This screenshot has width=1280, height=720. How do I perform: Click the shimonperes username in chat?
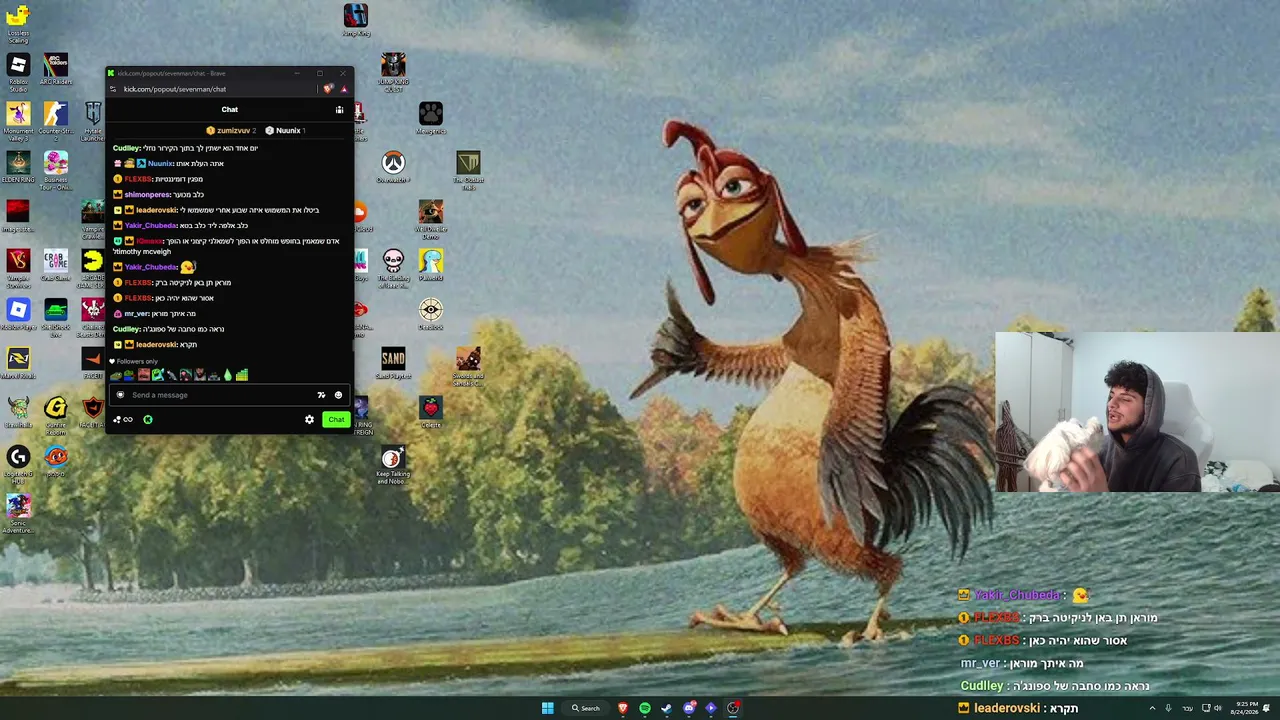[x=147, y=195]
